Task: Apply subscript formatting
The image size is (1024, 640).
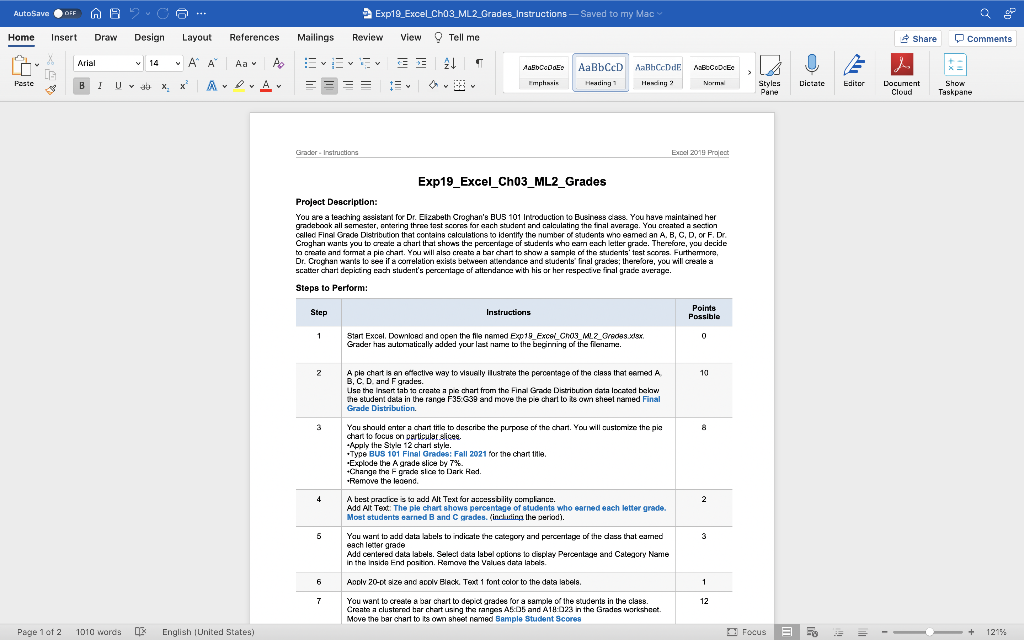Action: point(165,86)
